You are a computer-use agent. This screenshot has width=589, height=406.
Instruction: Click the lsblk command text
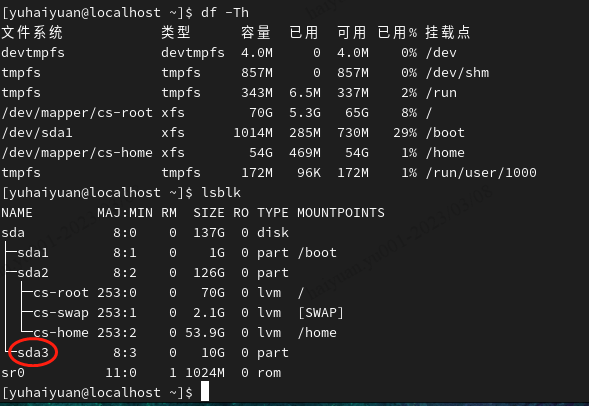[221, 193]
